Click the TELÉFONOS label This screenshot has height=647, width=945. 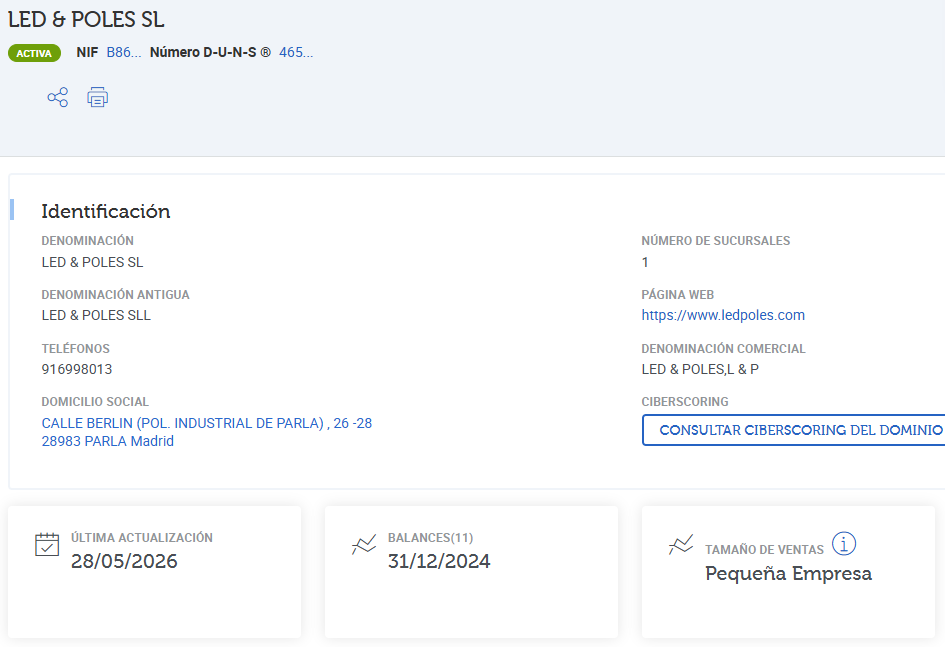[76, 349]
